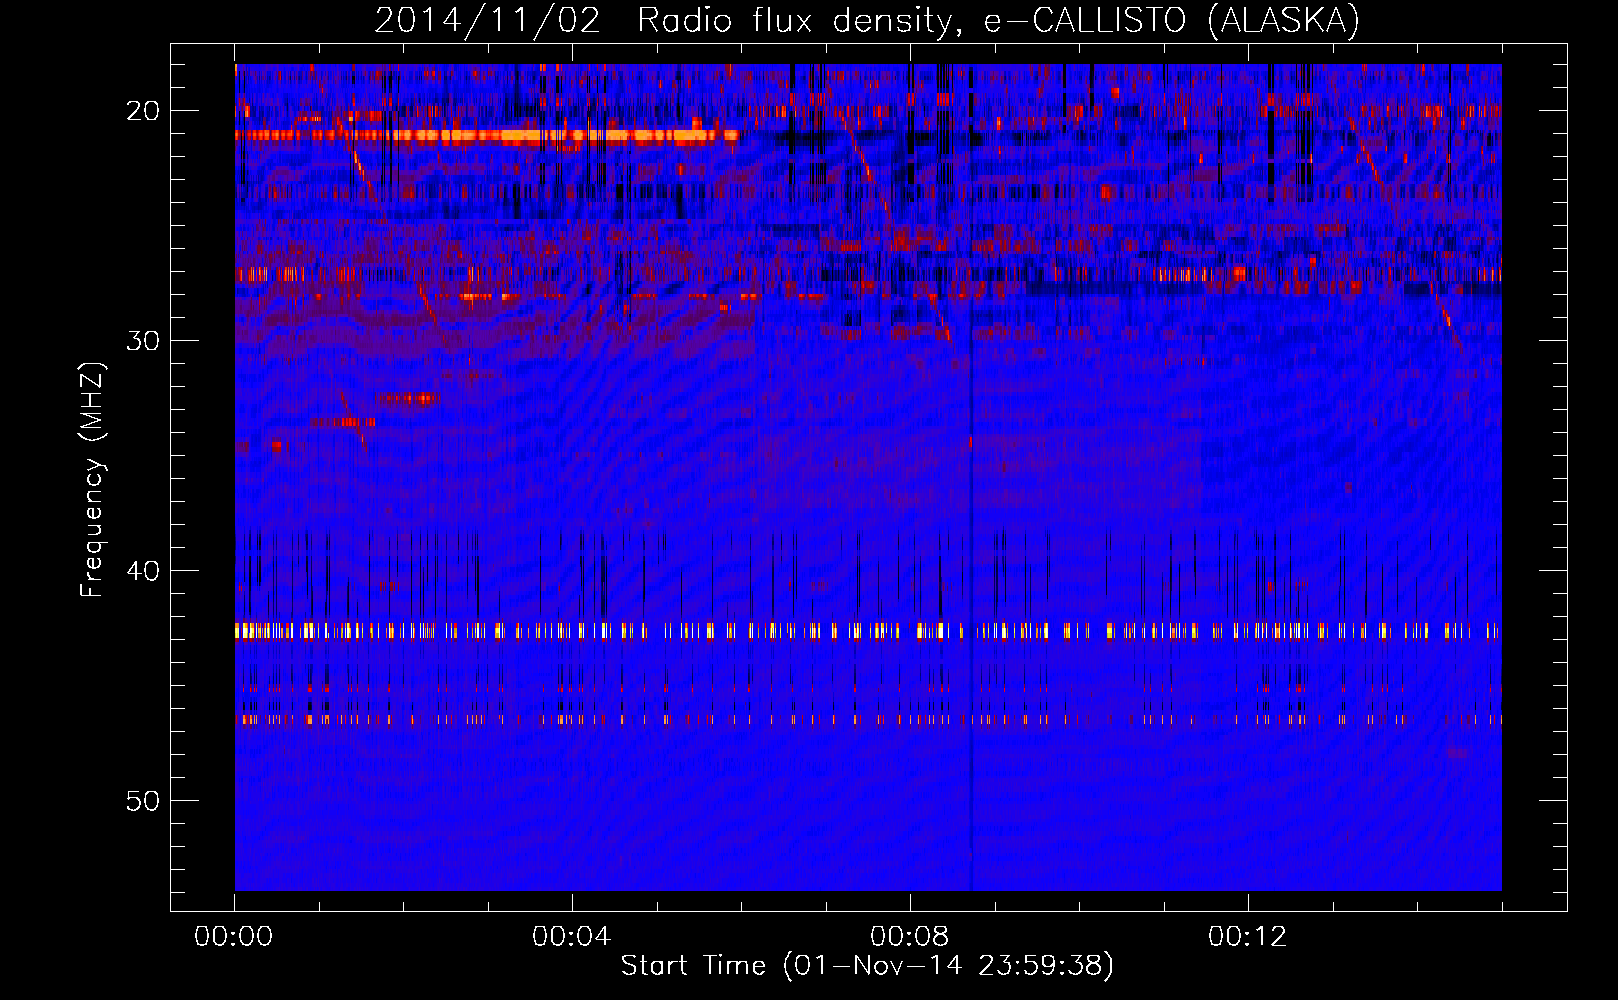Click the plot title date '2014/11/02'

pyautogui.click(x=488, y=20)
